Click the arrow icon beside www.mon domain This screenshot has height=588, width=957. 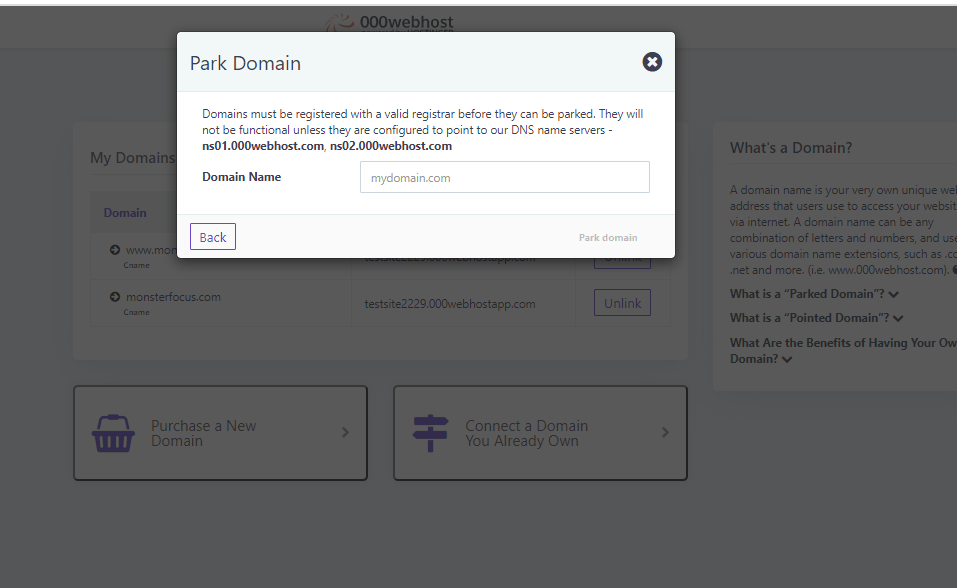115,250
